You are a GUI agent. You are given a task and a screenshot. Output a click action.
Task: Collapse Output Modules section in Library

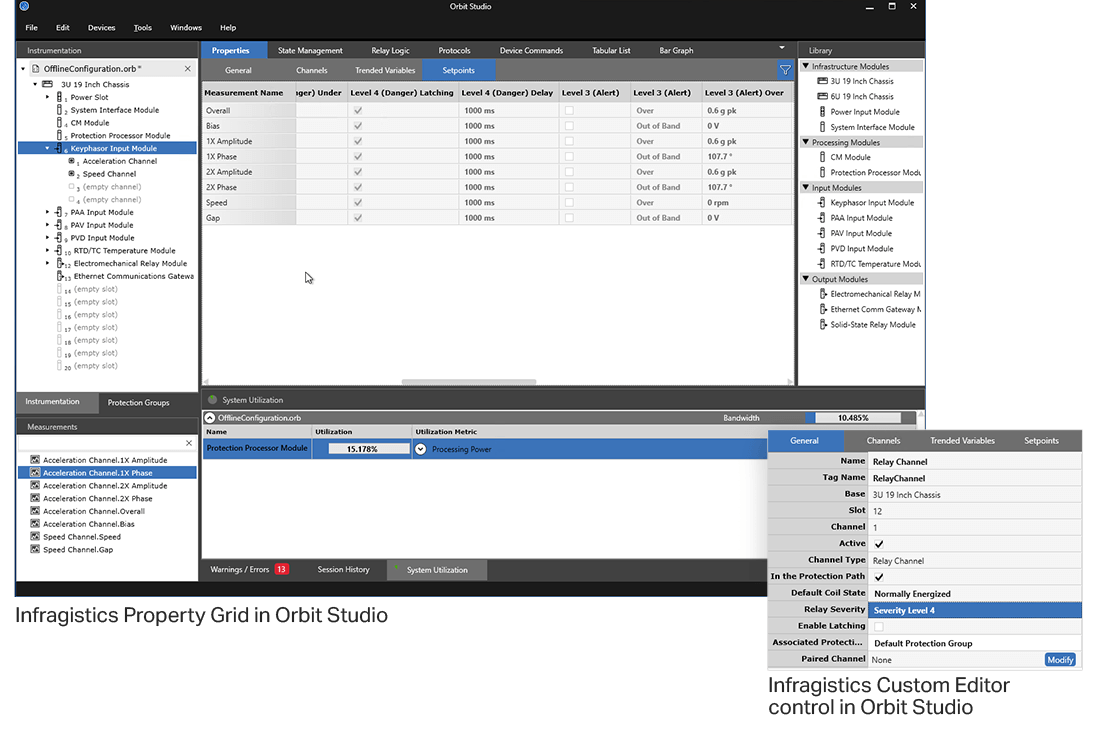point(806,279)
